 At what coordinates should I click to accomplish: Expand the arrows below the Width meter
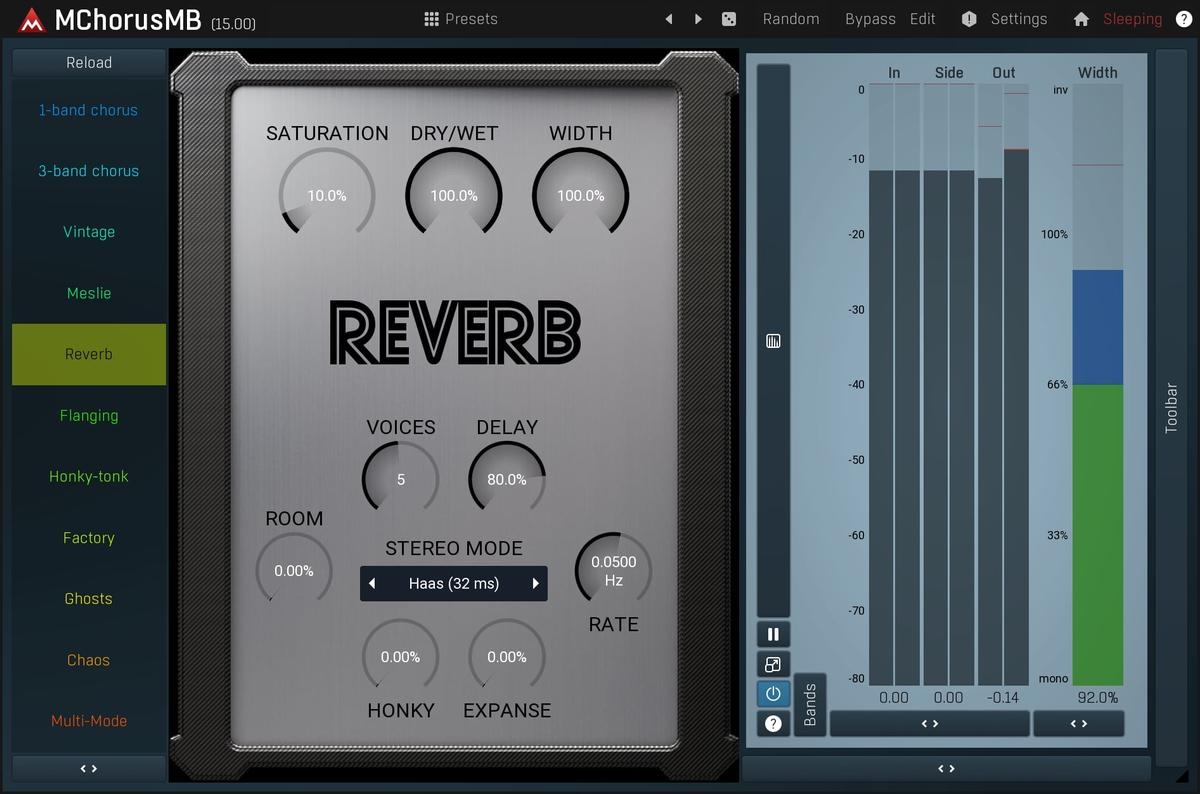[1078, 723]
